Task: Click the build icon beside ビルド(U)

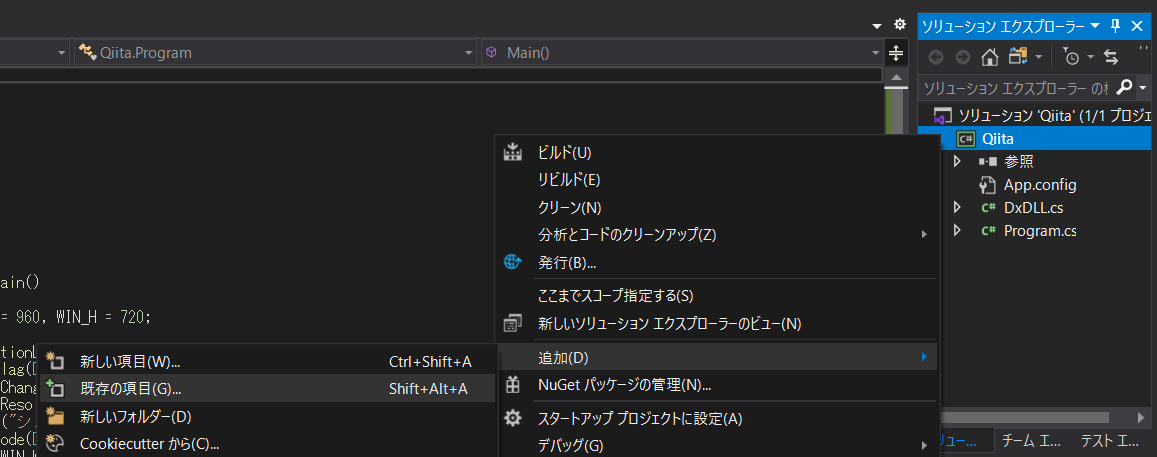Action: 512,153
